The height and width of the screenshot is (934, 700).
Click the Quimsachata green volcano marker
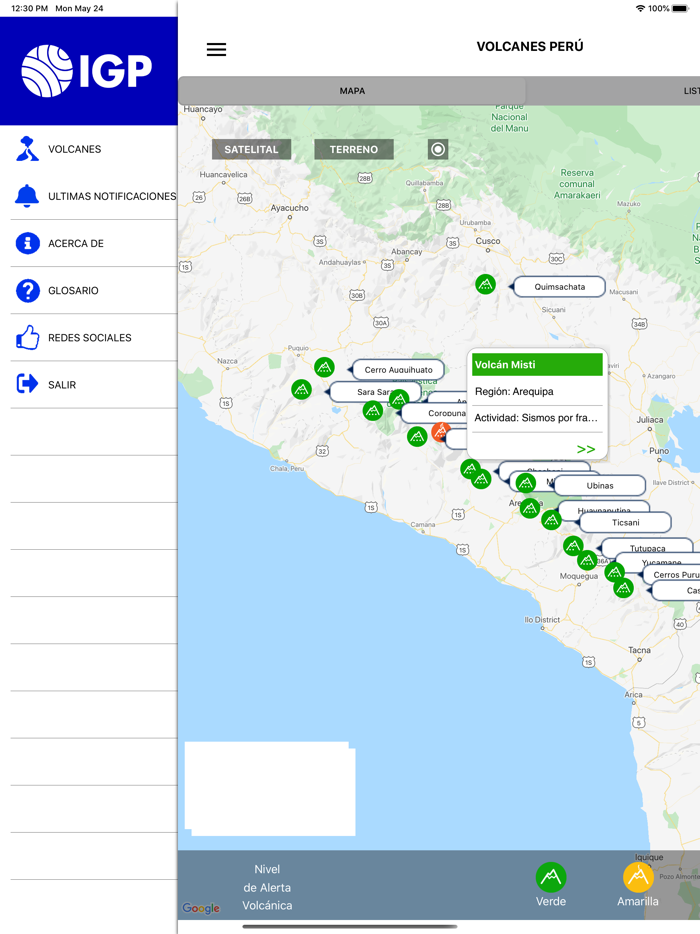[x=485, y=284]
